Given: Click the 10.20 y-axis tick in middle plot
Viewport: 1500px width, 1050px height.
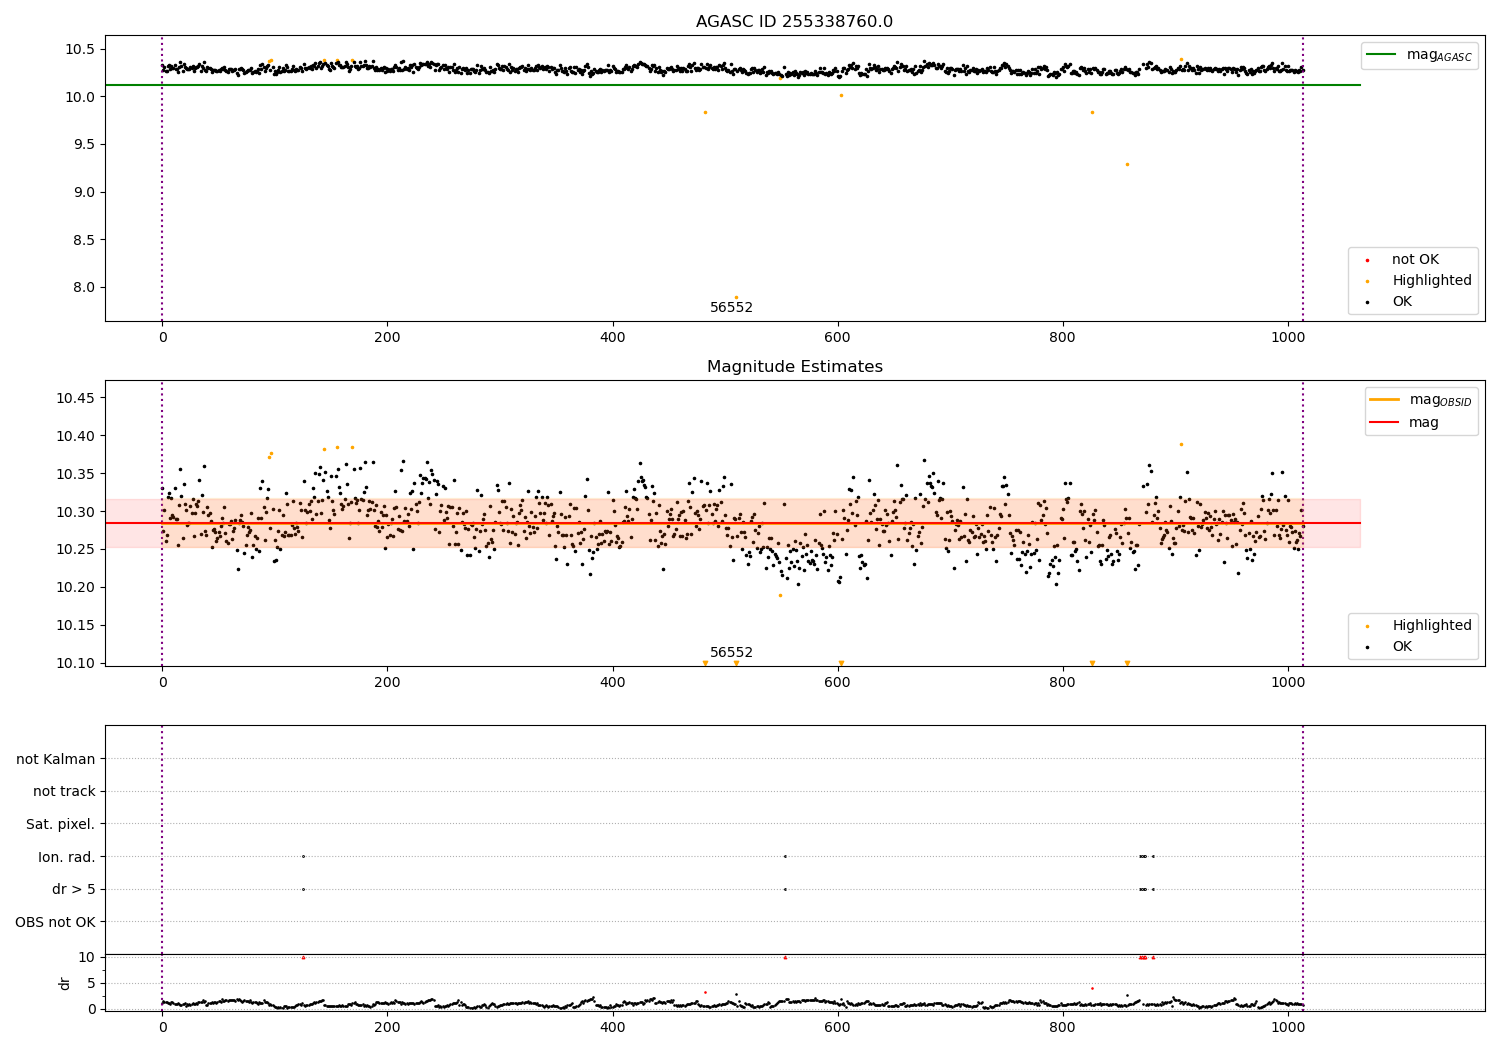Looking at the screenshot, I should (76, 588).
